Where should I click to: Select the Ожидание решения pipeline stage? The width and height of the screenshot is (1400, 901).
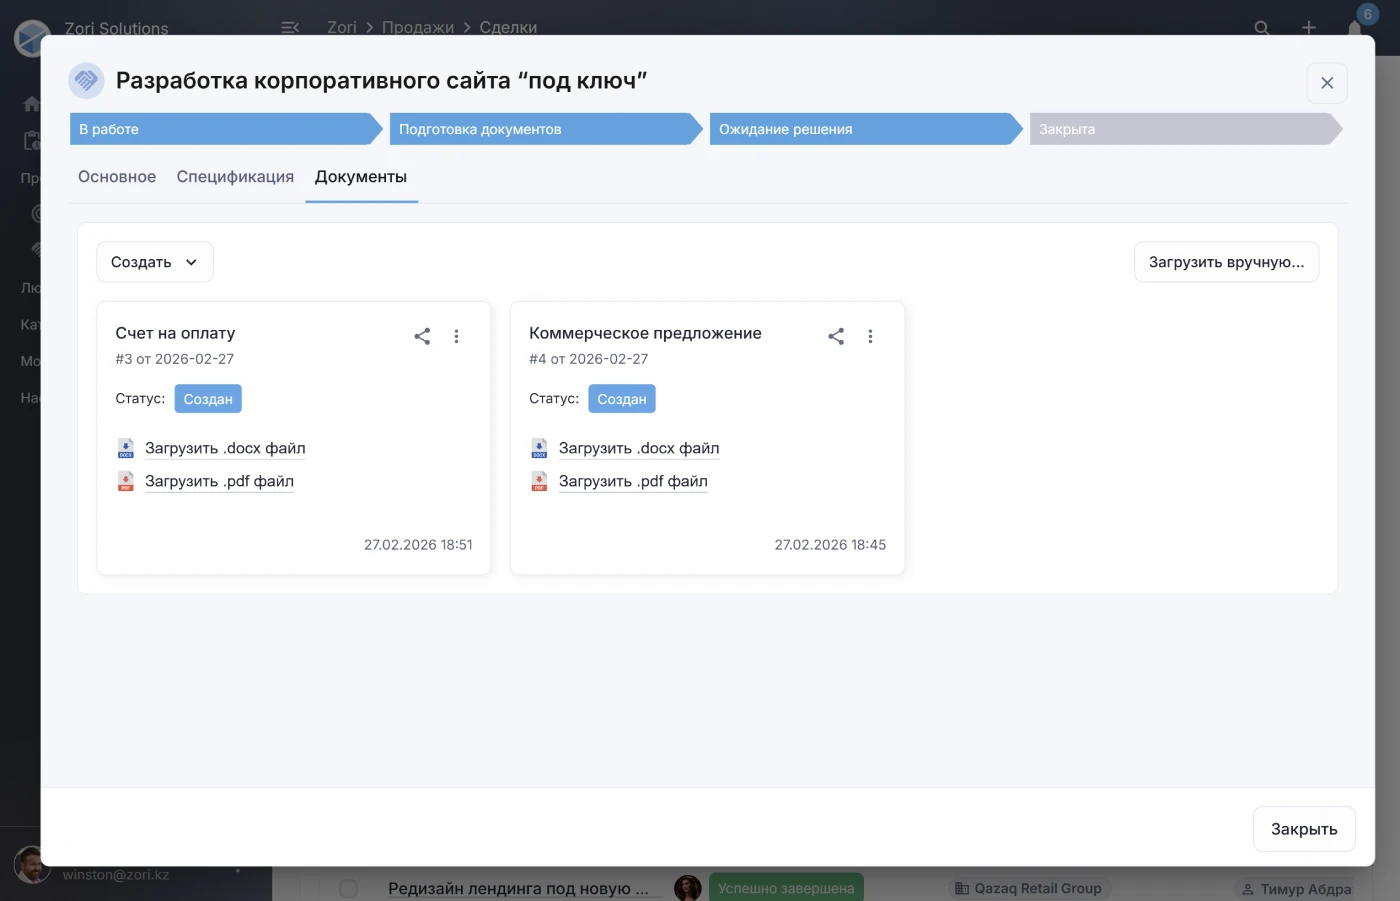click(784, 129)
